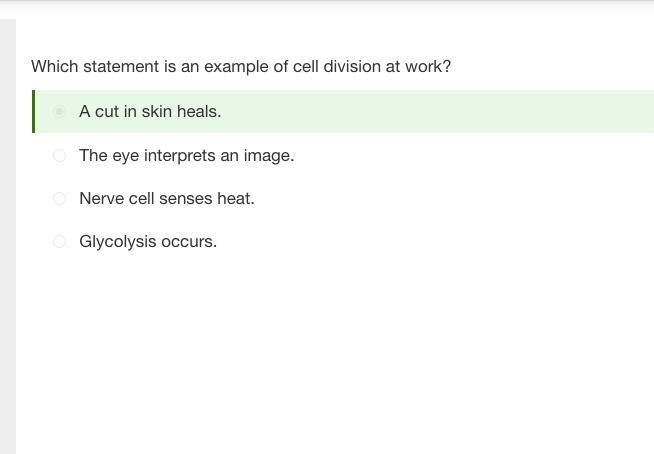This screenshot has height=454, width=654.
Task: Click the word "Nerve" in the third option
Action: tap(101, 198)
